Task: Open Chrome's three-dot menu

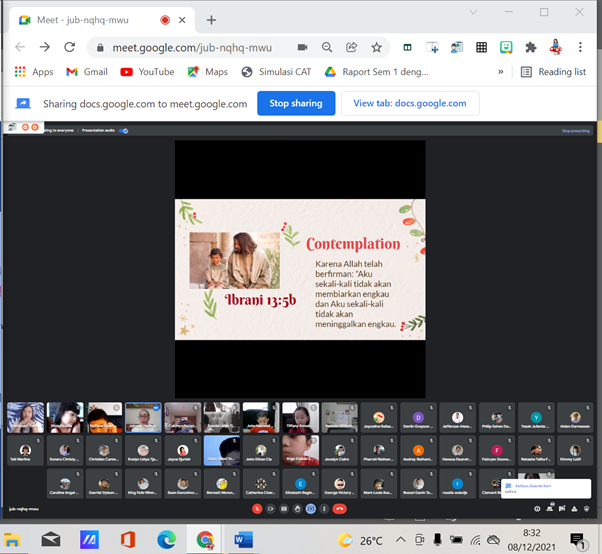Action: (x=581, y=47)
